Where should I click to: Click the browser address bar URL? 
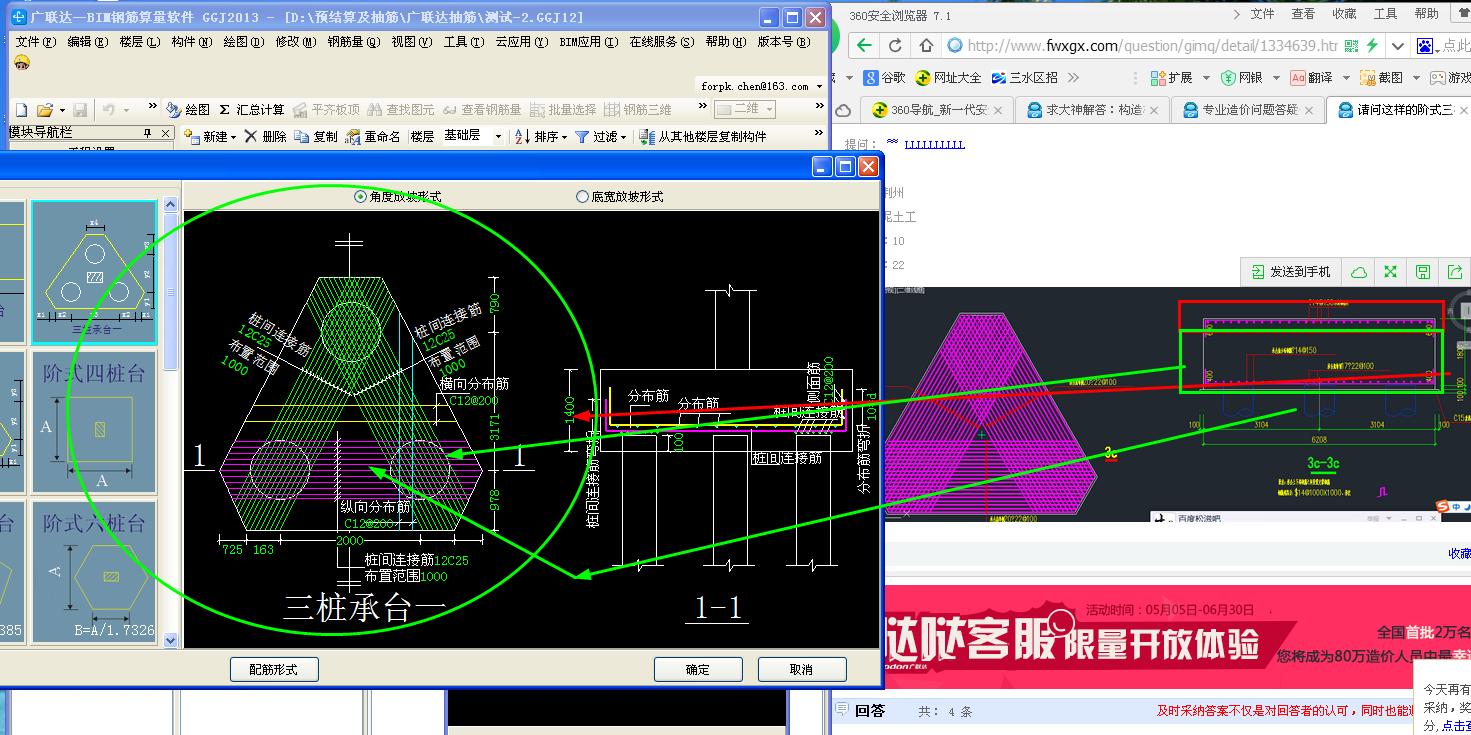click(1152, 46)
